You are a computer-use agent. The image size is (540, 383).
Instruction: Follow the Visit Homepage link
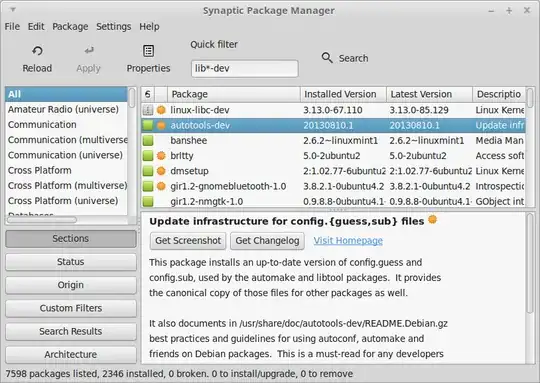click(348, 241)
